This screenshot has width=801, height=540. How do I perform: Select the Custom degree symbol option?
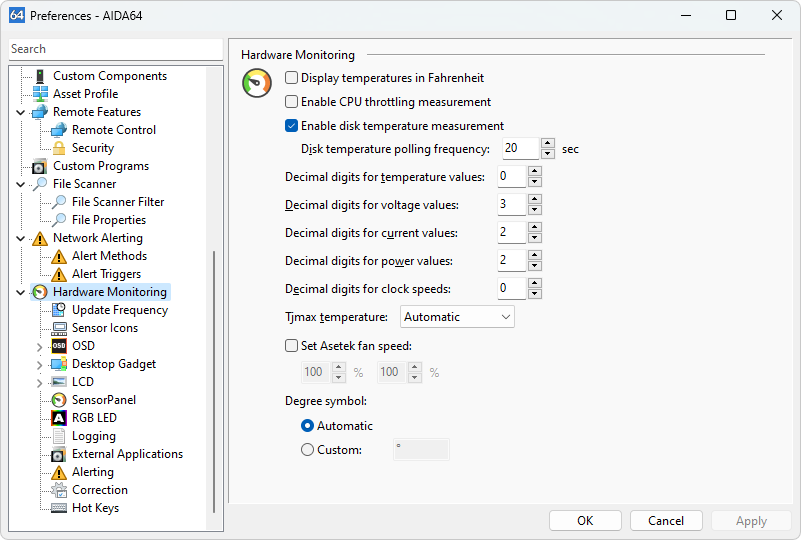[x=308, y=450]
